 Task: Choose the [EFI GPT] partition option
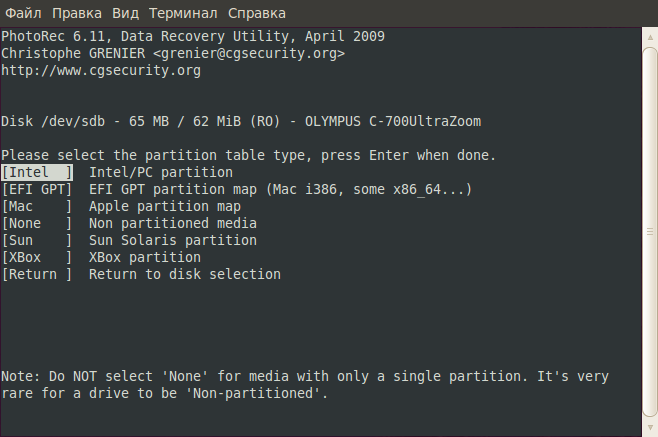tap(37, 189)
